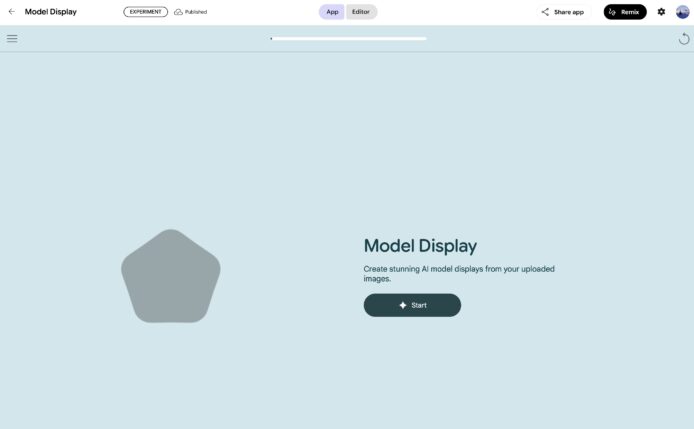Click the remix icon inside Remix button

[613, 12]
